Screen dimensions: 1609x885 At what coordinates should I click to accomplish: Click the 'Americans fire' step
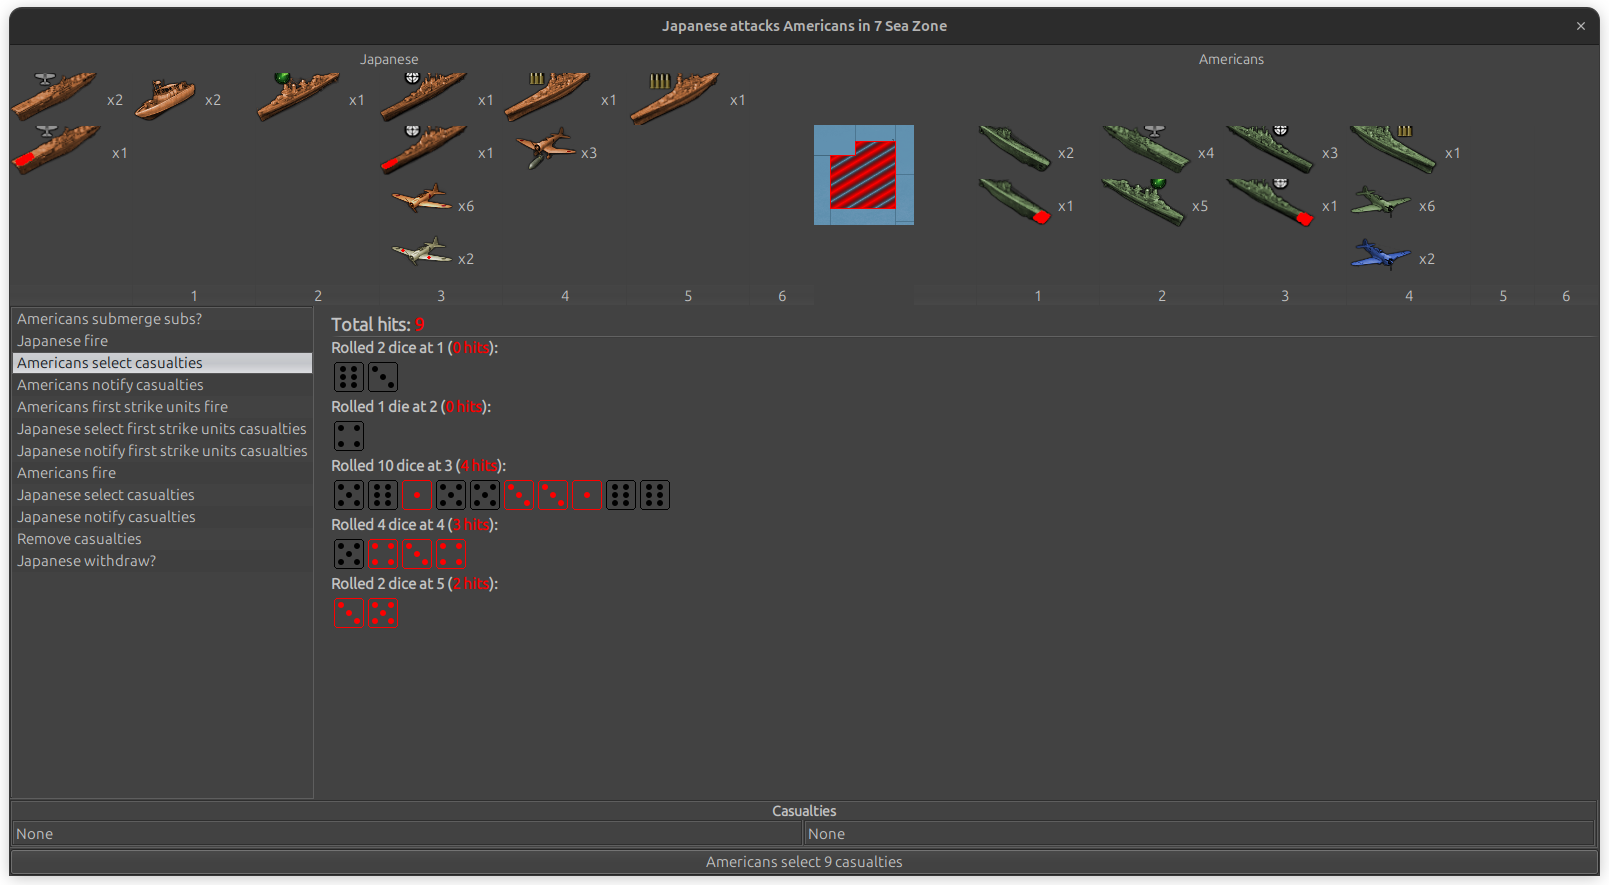[162, 473]
